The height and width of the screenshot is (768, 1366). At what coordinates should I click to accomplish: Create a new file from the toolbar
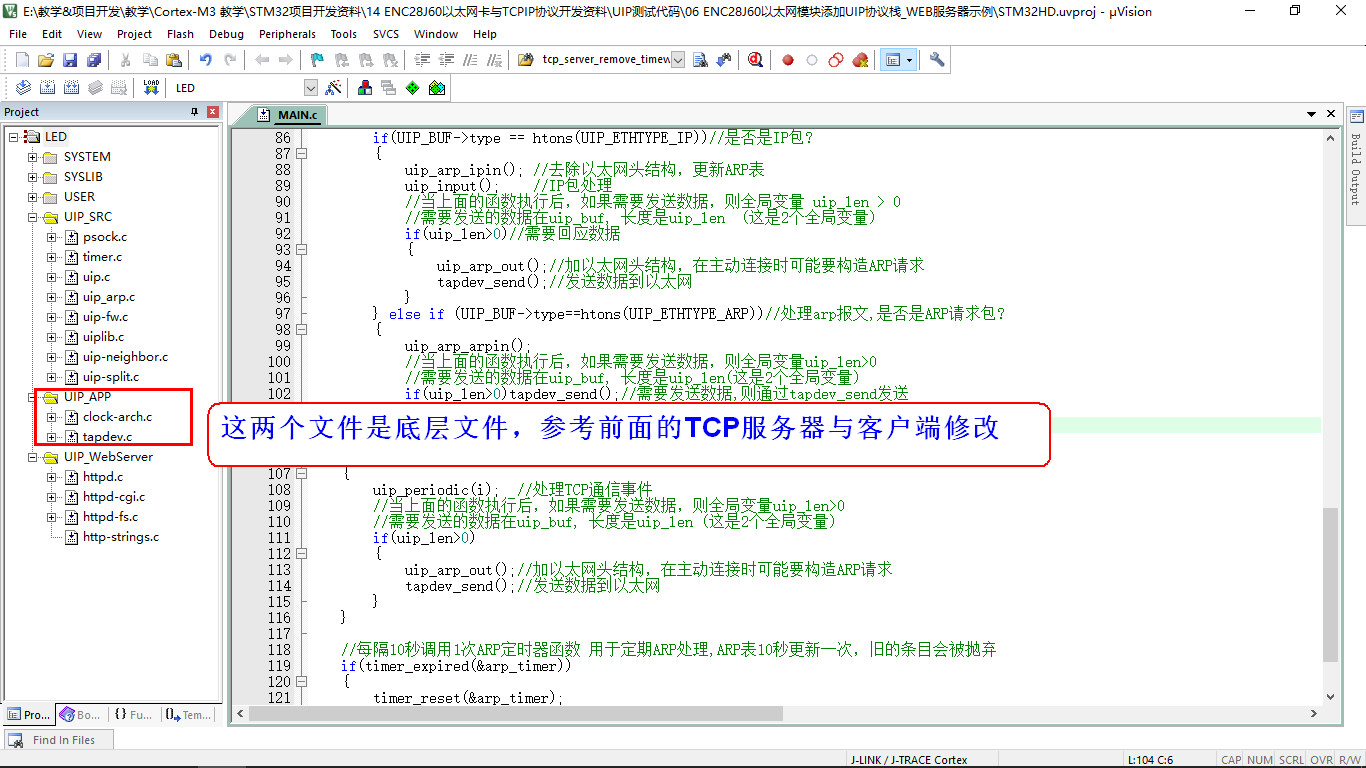coord(22,60)
